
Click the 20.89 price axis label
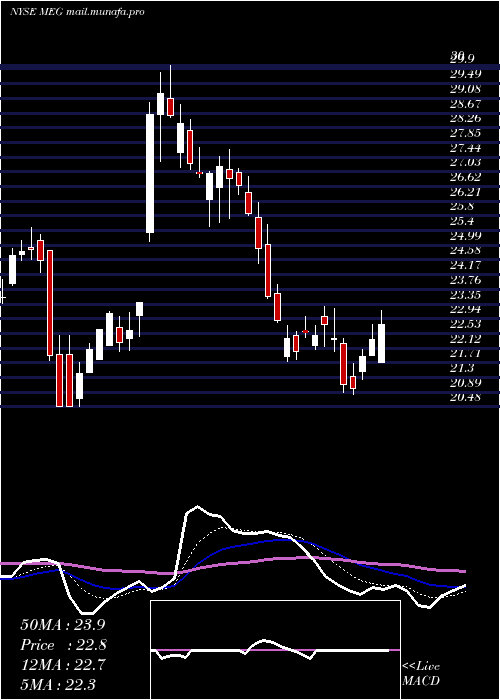pyautogui.click(x=466, y=383)
